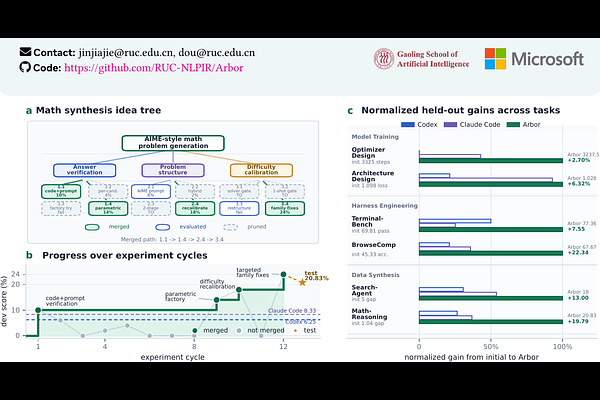Click the Arbor green legend swatch
The width and height of the screenshot is (600, 400).
513,124
